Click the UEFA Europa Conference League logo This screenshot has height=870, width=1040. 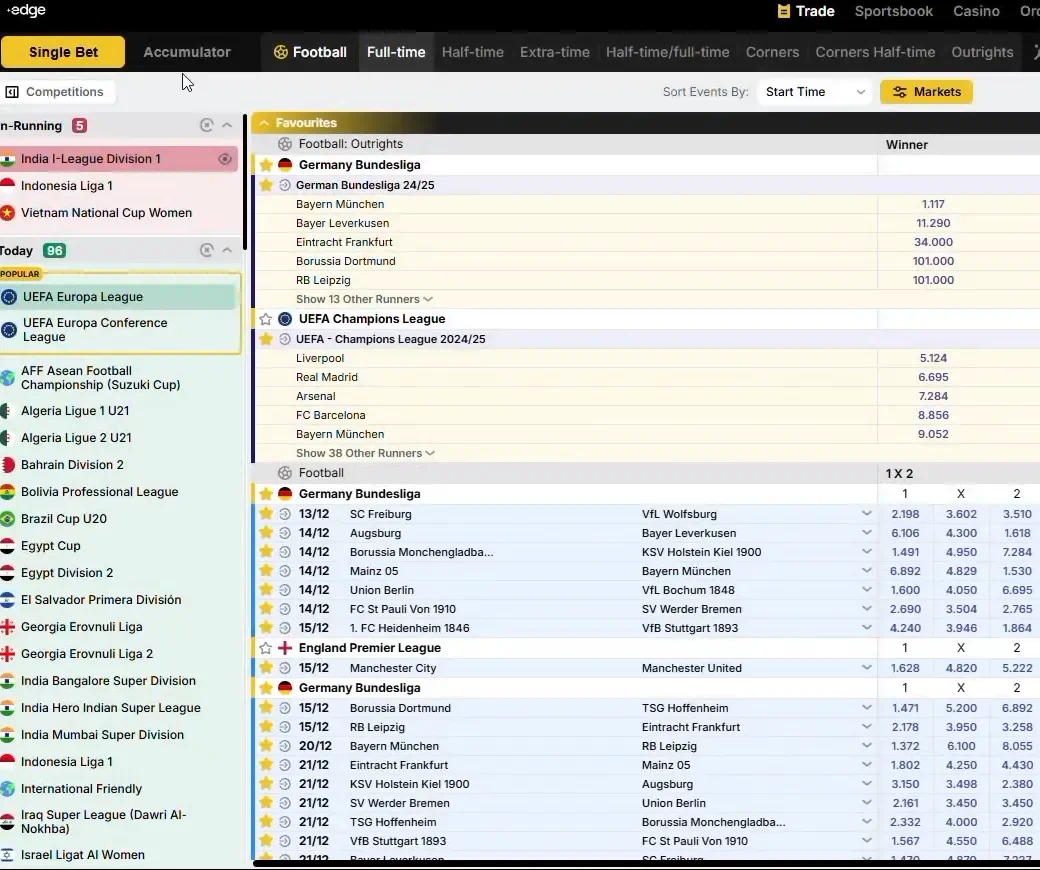point(9,330)
